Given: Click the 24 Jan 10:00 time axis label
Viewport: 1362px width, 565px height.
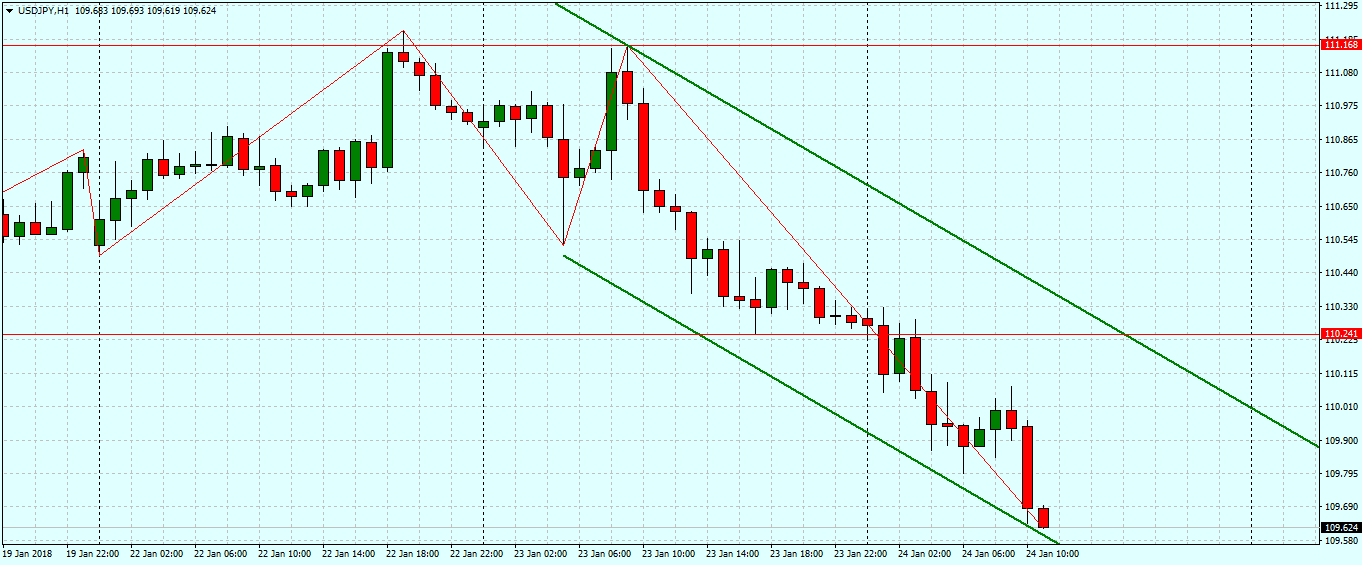Looking at the screenshot, I should tap(1052, 552).
